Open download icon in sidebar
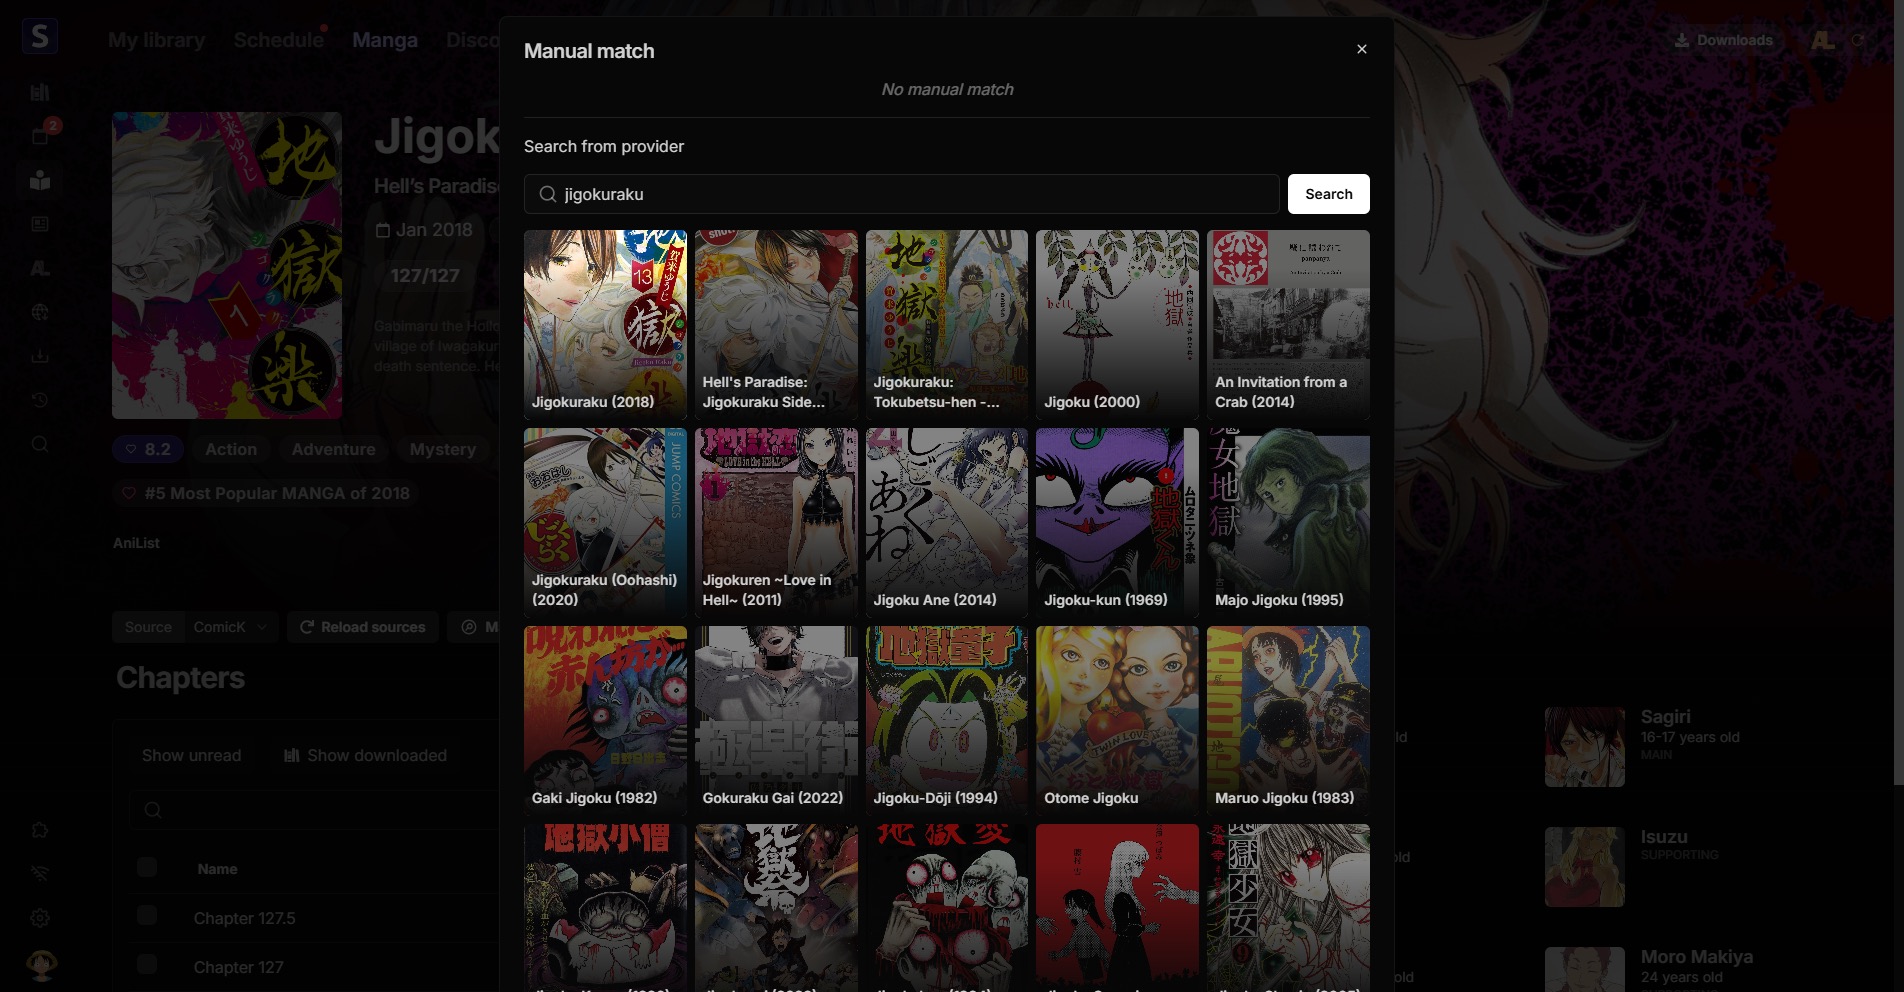The width and height of the screenshot is (1904, 992). coord(40,356)
